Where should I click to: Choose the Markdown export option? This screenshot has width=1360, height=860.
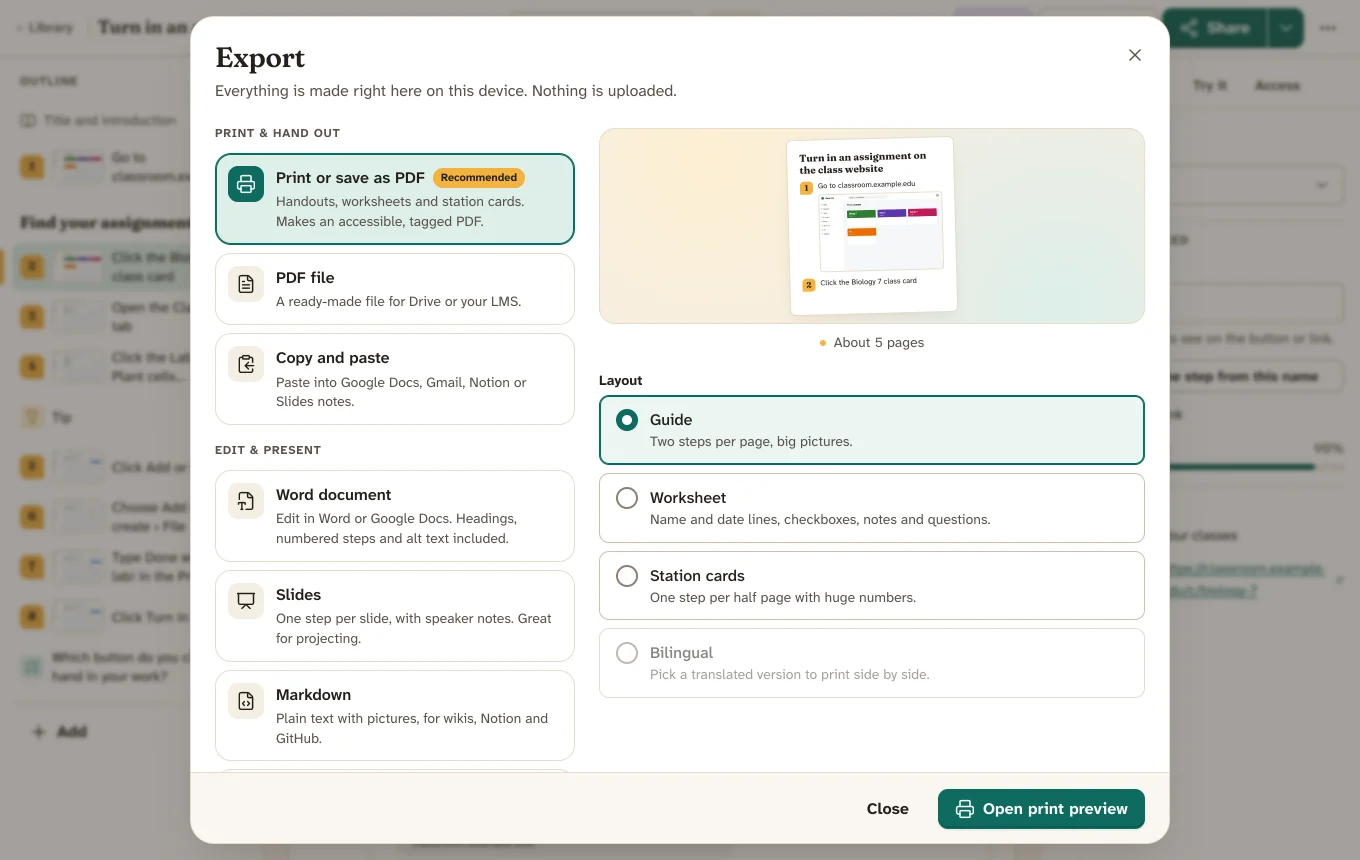click(395, 716)
